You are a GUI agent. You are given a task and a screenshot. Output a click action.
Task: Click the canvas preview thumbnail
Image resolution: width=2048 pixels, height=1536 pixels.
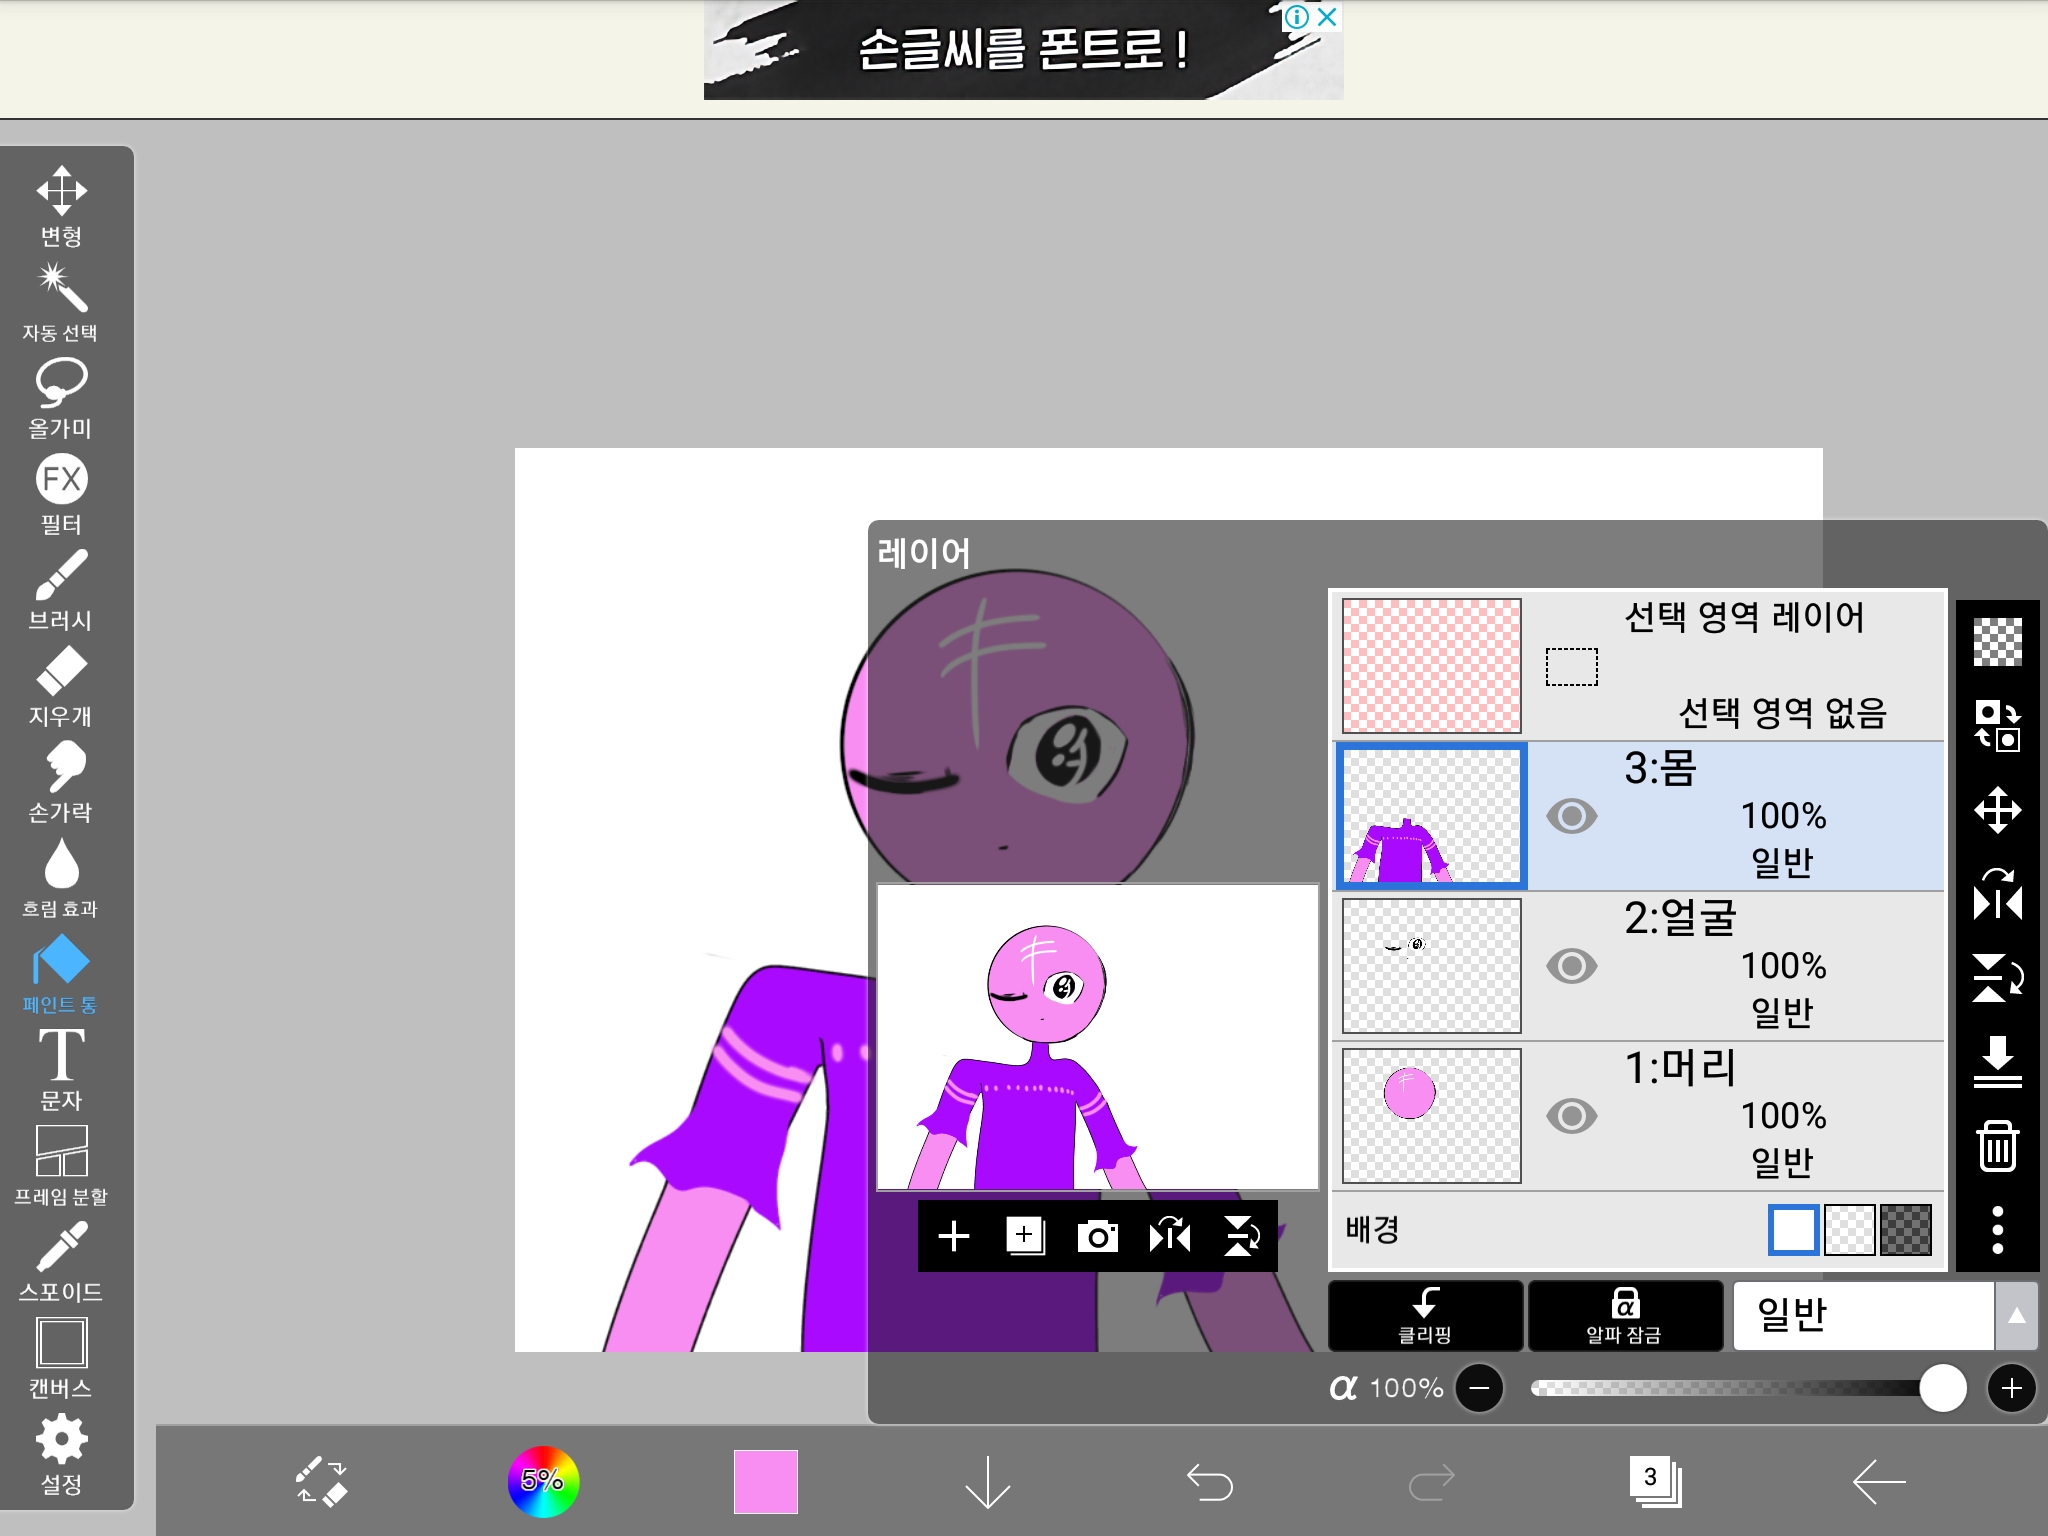click(1098, 1038)
